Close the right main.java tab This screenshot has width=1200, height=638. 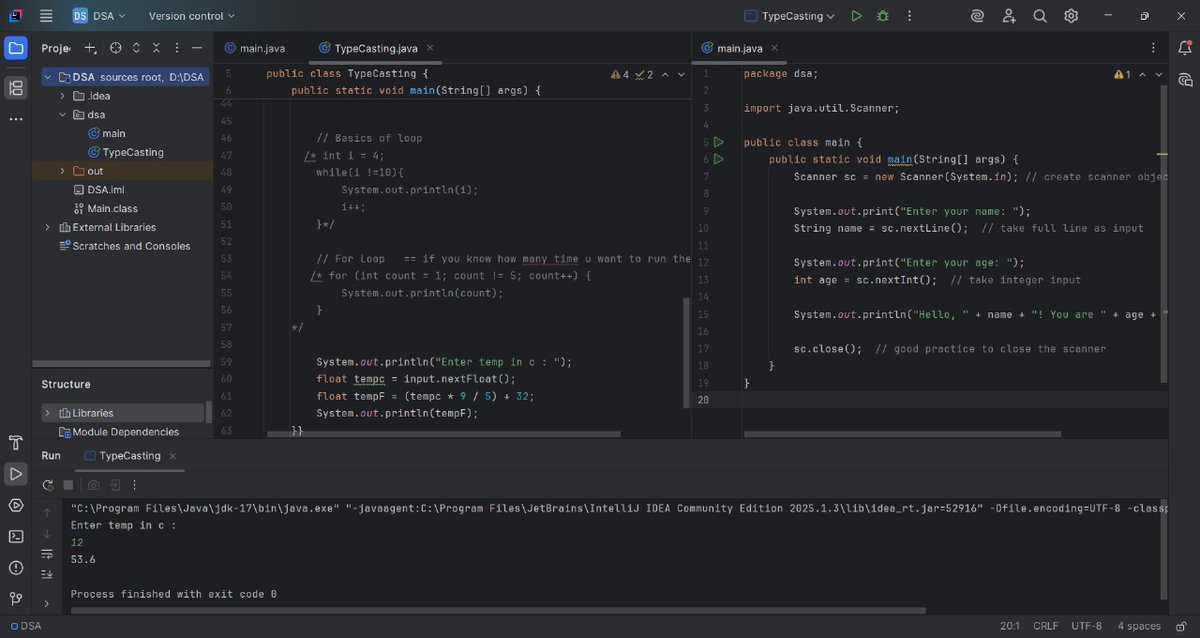click(x=774, y=48)
